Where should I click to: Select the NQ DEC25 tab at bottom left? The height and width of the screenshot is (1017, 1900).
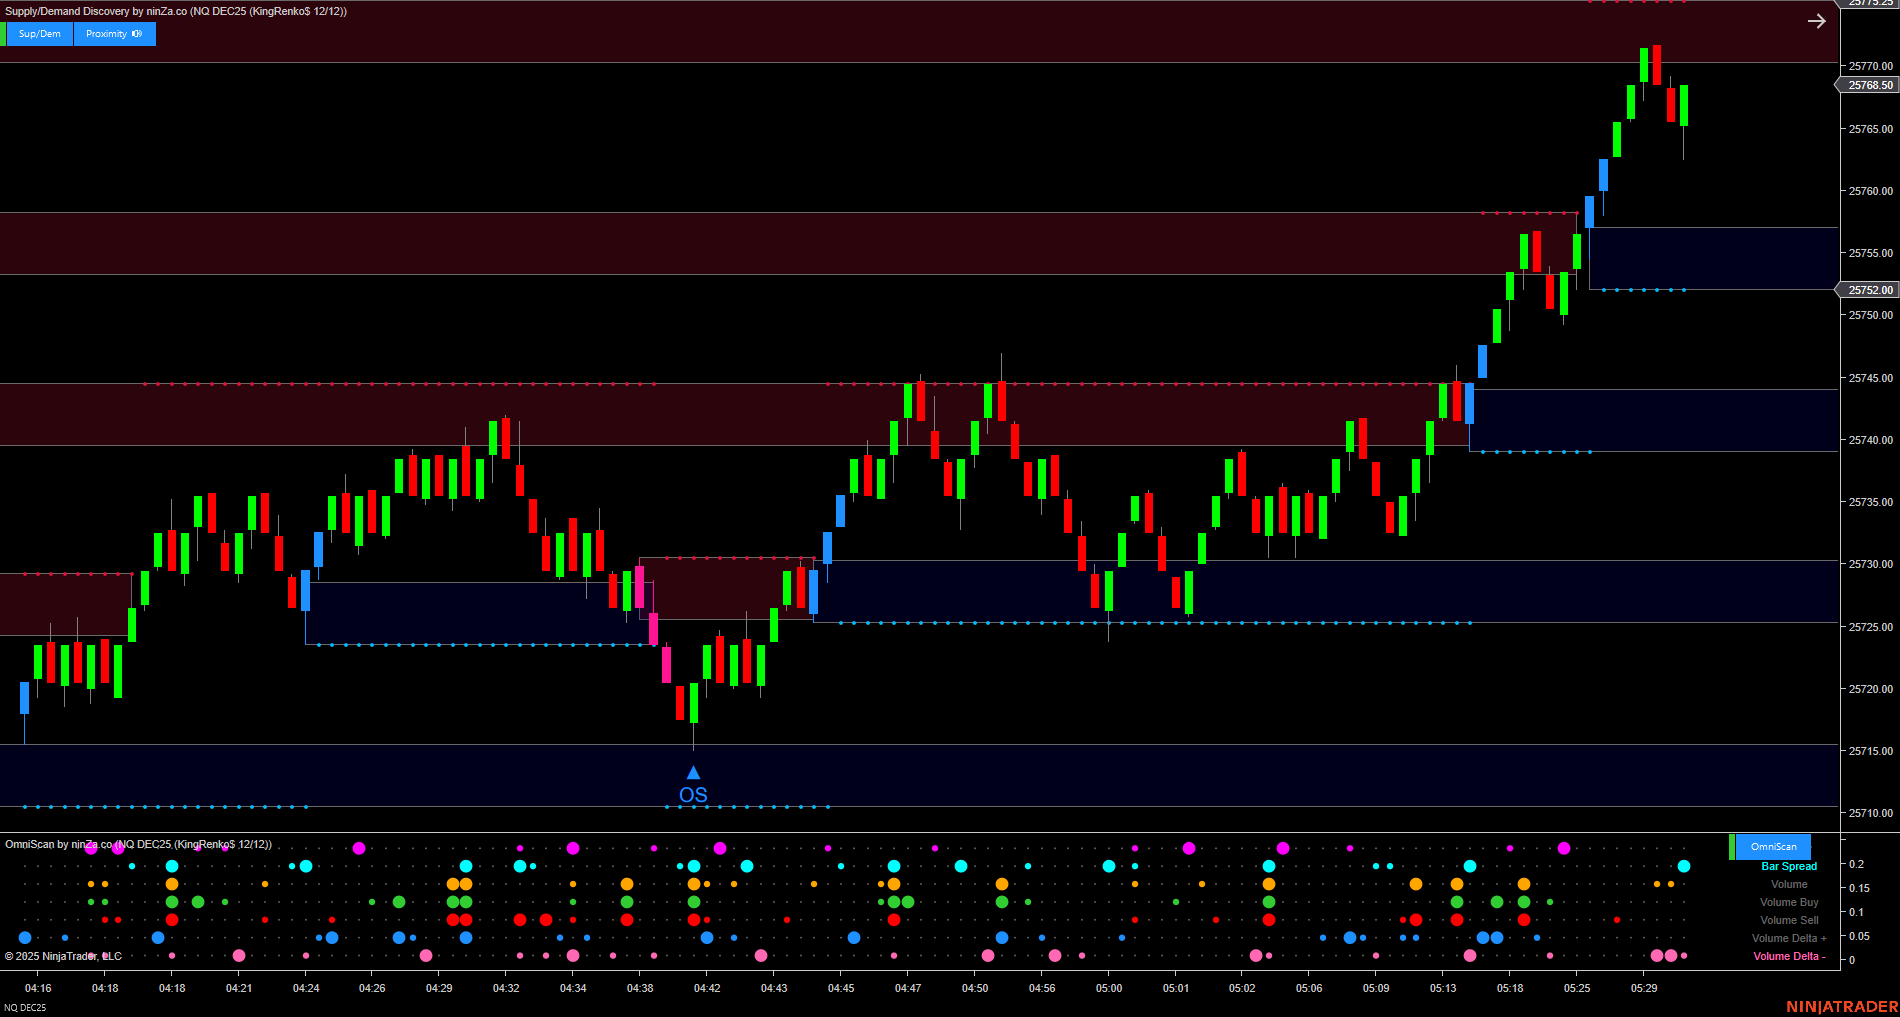[26, 1007]
